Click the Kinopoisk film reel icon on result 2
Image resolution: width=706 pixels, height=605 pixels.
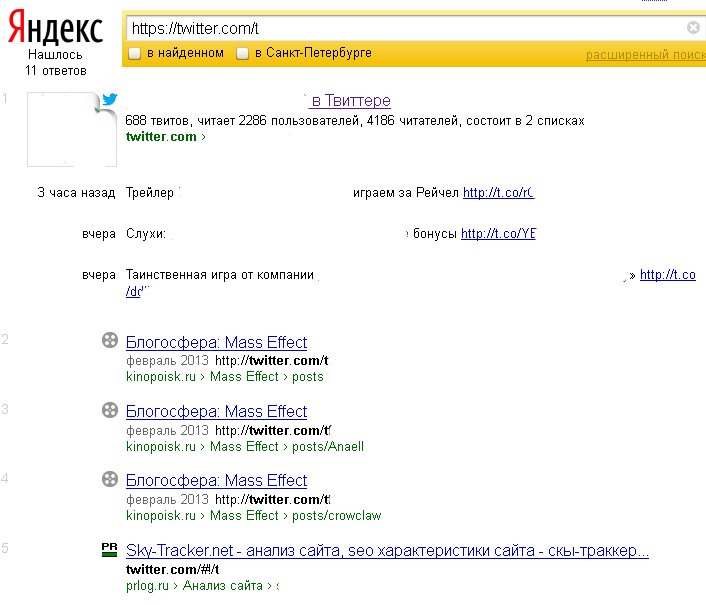[110, 341]
